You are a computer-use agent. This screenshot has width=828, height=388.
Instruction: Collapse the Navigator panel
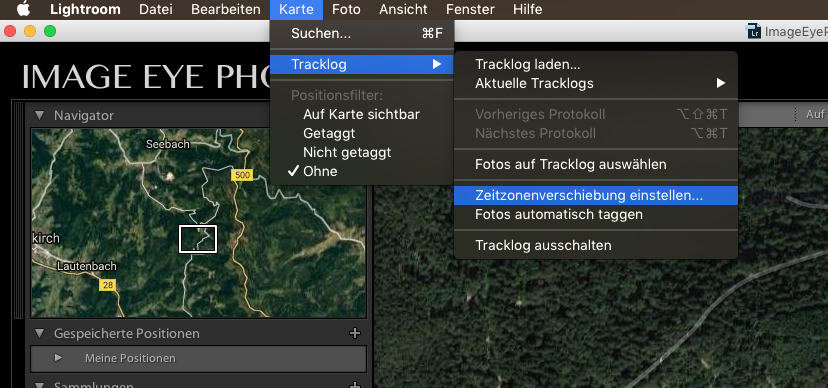[x=39, y=115]
